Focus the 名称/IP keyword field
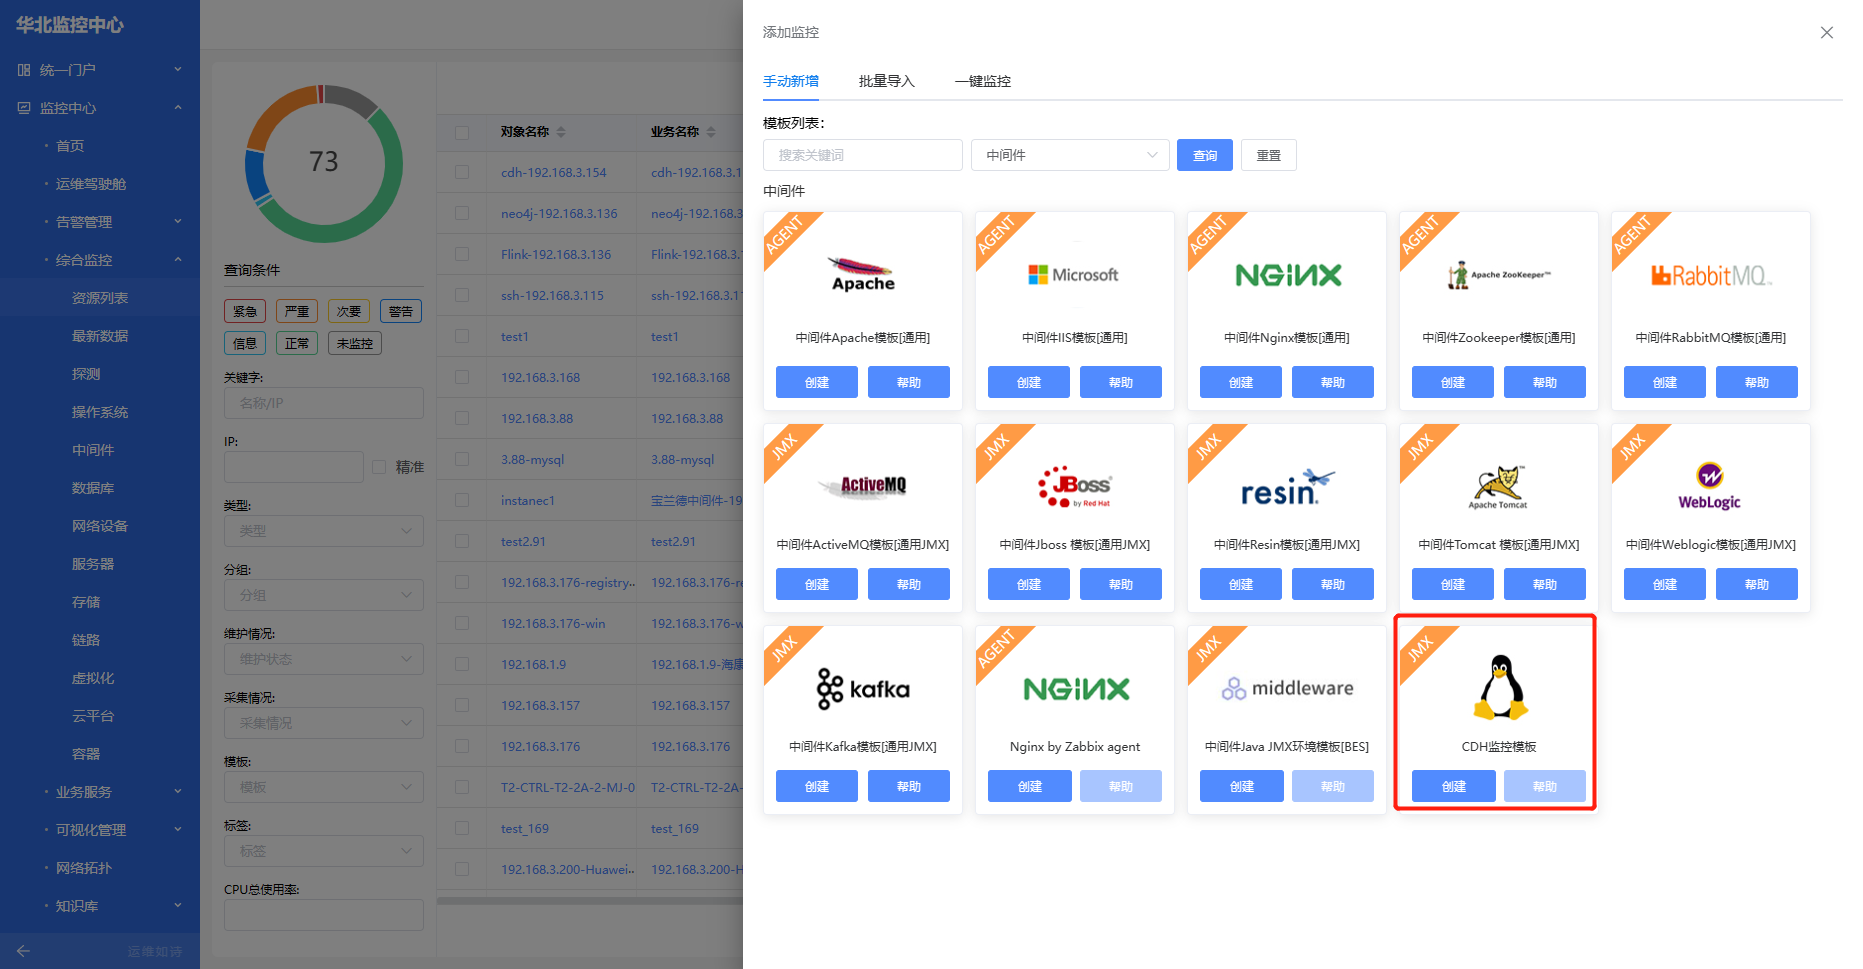 [x=324, y=403]
